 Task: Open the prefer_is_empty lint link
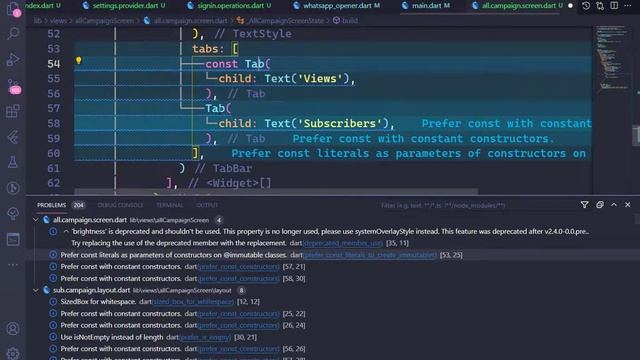click(x=205, y=338)
